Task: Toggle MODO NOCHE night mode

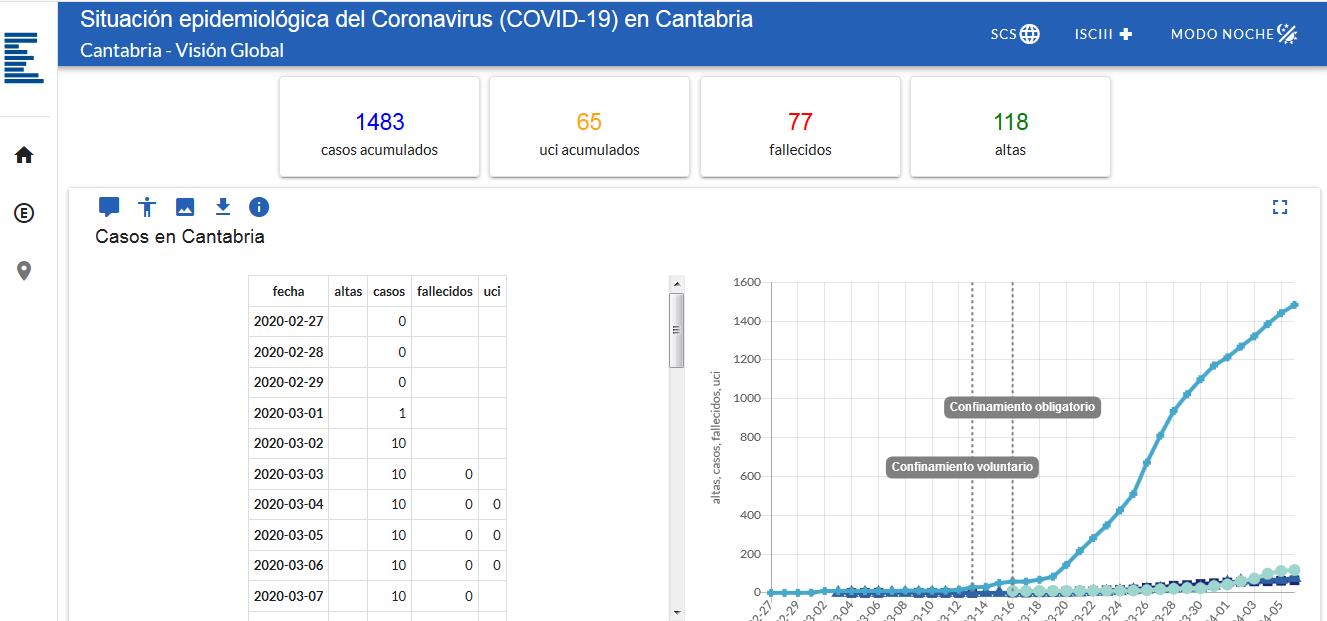Action: [x=1234, y=34]
